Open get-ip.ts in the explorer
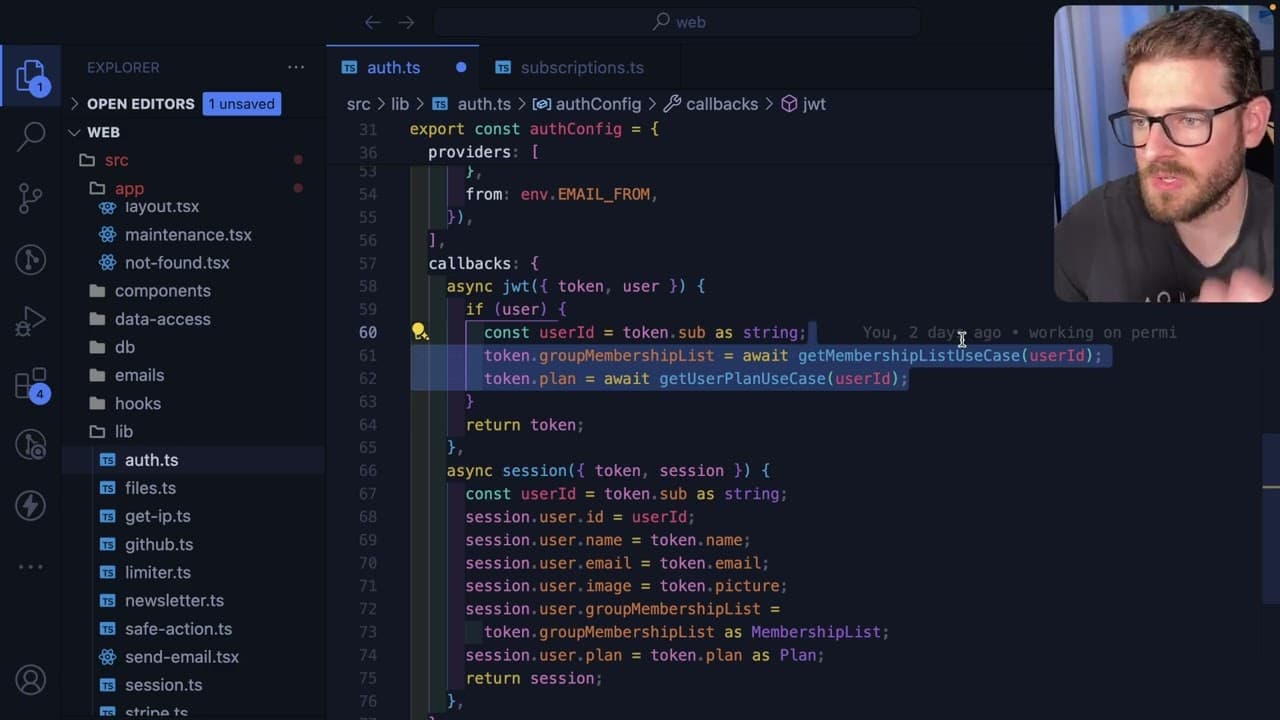Image resolution: width=1280 pixels, height=720 pixels. pyautogui.click(x=157, y=516)
